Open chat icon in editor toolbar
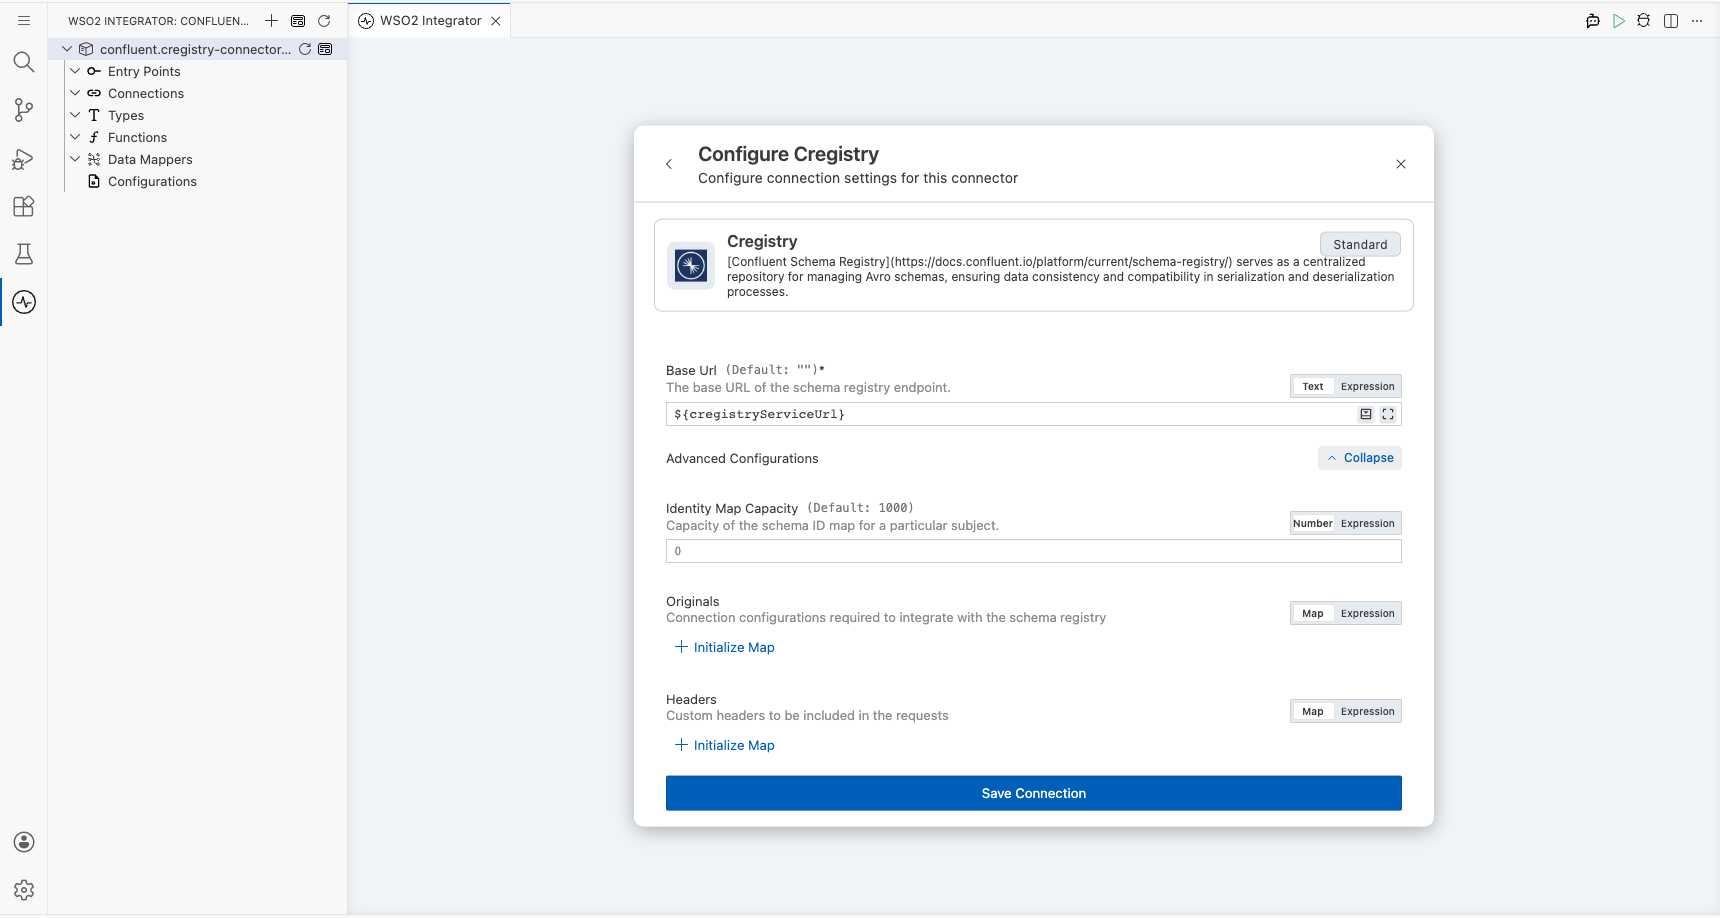The image size is (1720, 918). coord(1593,21)
